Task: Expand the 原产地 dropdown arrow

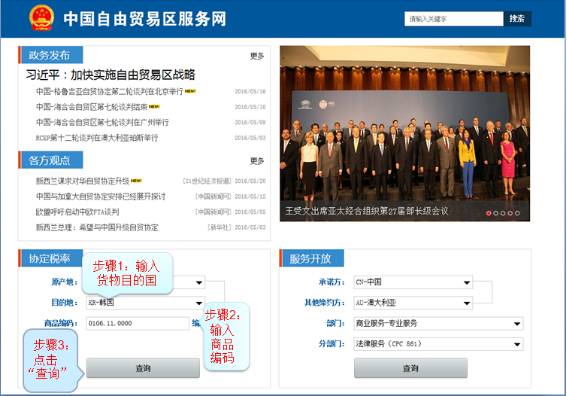Action: [199, 282]
